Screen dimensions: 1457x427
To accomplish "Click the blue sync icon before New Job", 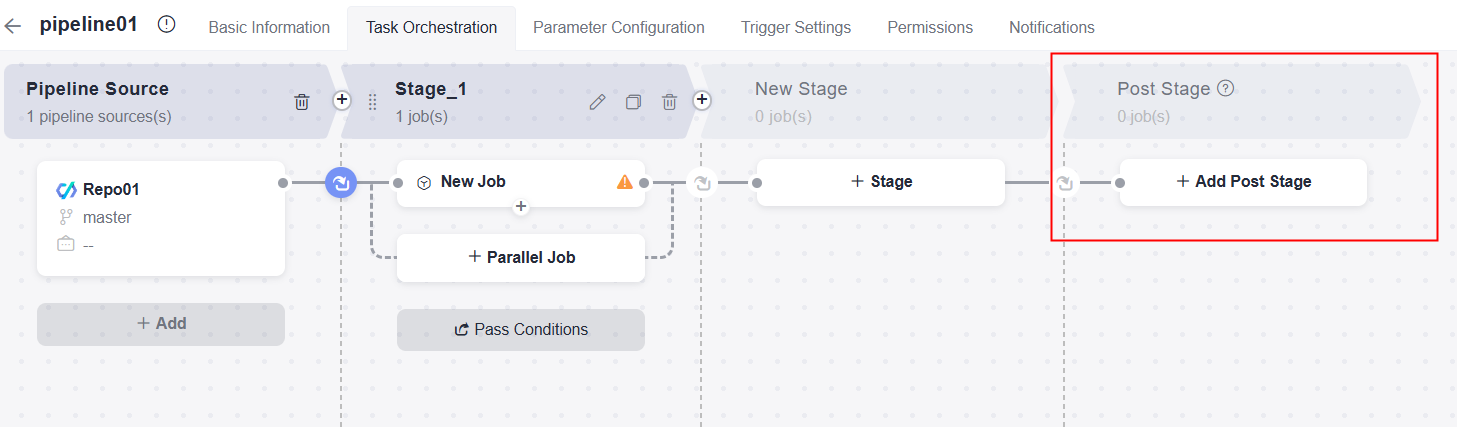I will (341, 183).
